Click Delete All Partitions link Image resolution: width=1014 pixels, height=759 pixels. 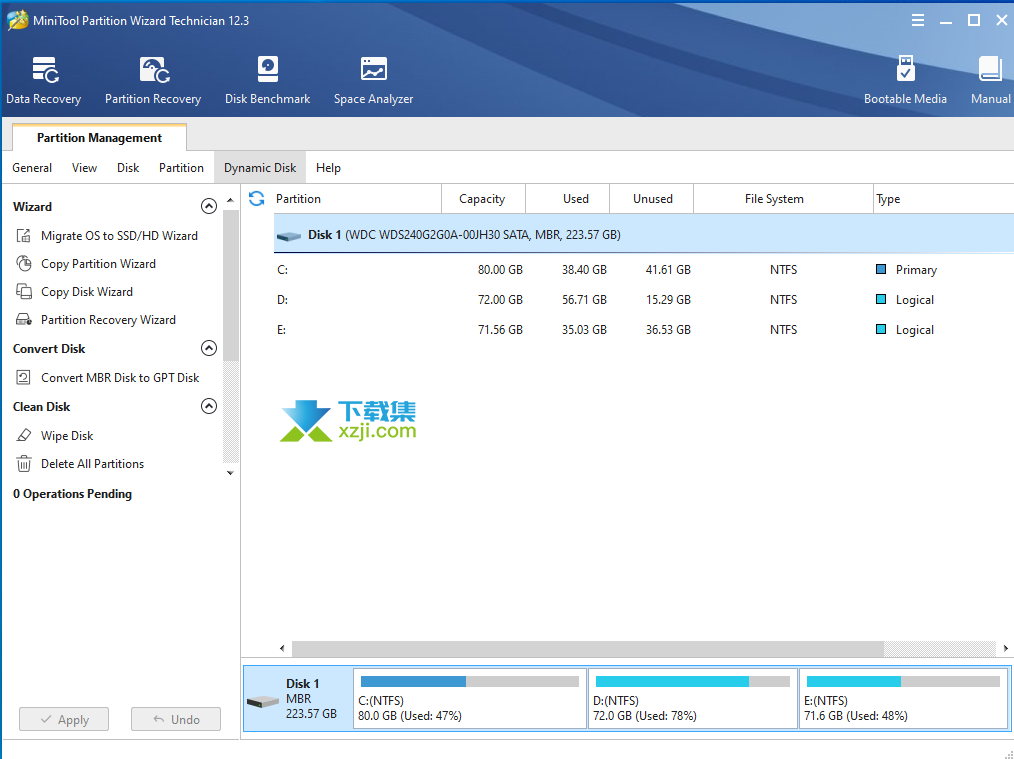coord(92,464)
